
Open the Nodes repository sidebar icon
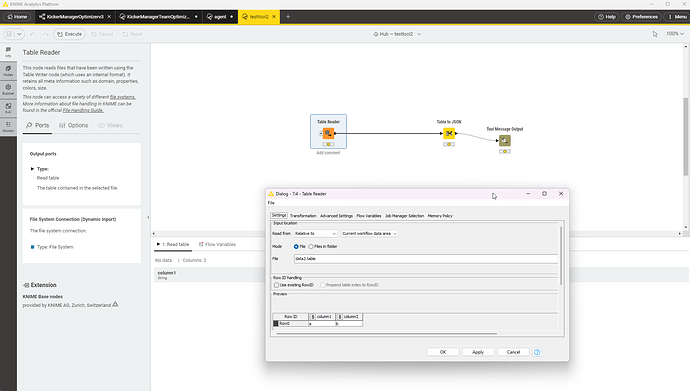coord(8,70)
